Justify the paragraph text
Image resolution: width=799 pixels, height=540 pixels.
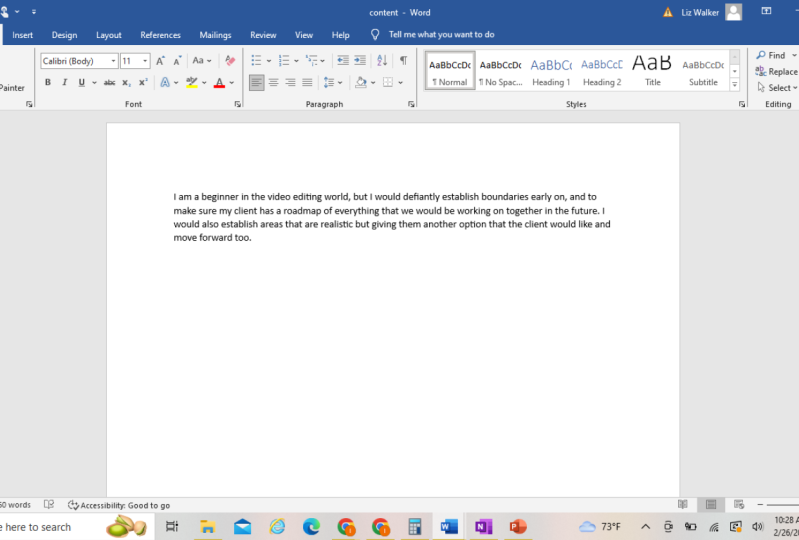(307, 82)
